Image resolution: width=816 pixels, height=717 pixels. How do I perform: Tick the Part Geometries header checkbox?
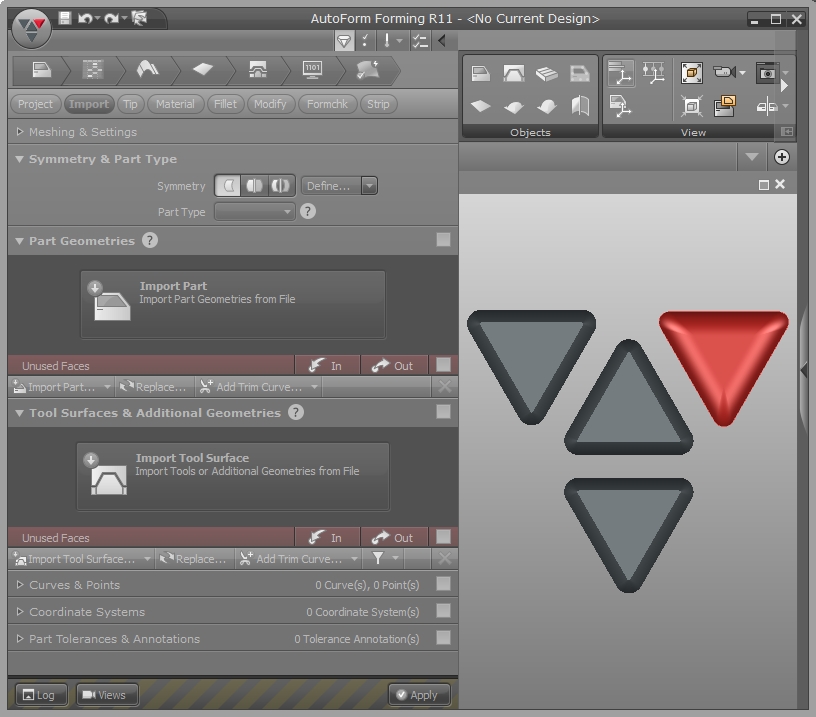443,240
